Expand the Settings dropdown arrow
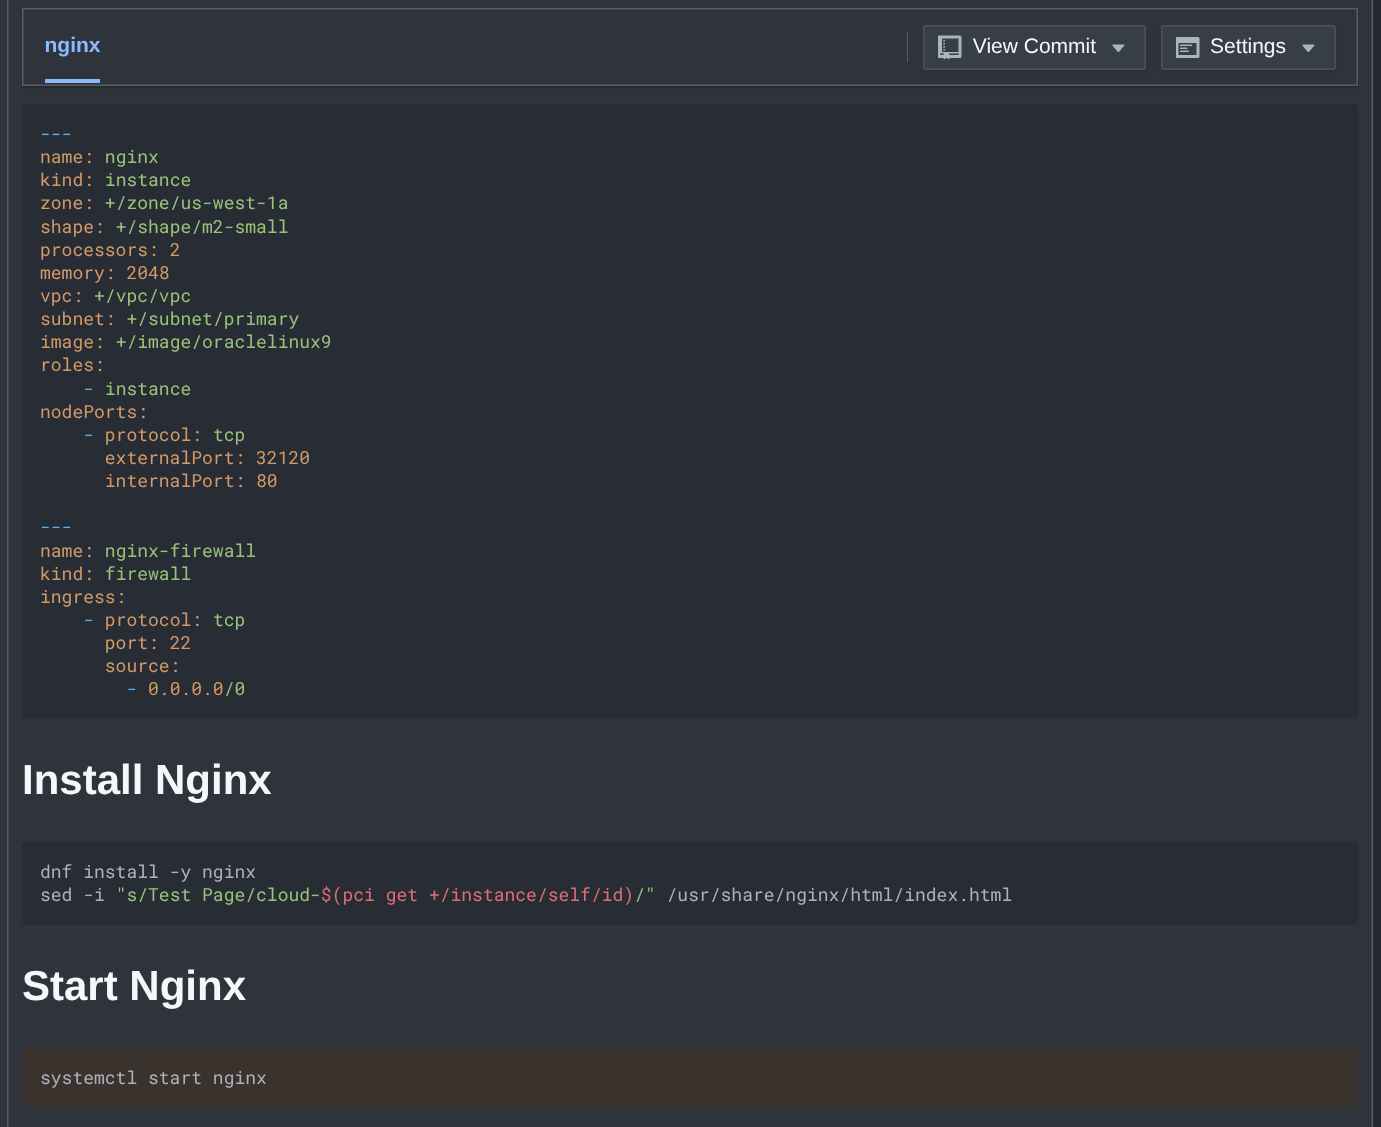 tap(1308, 48)
